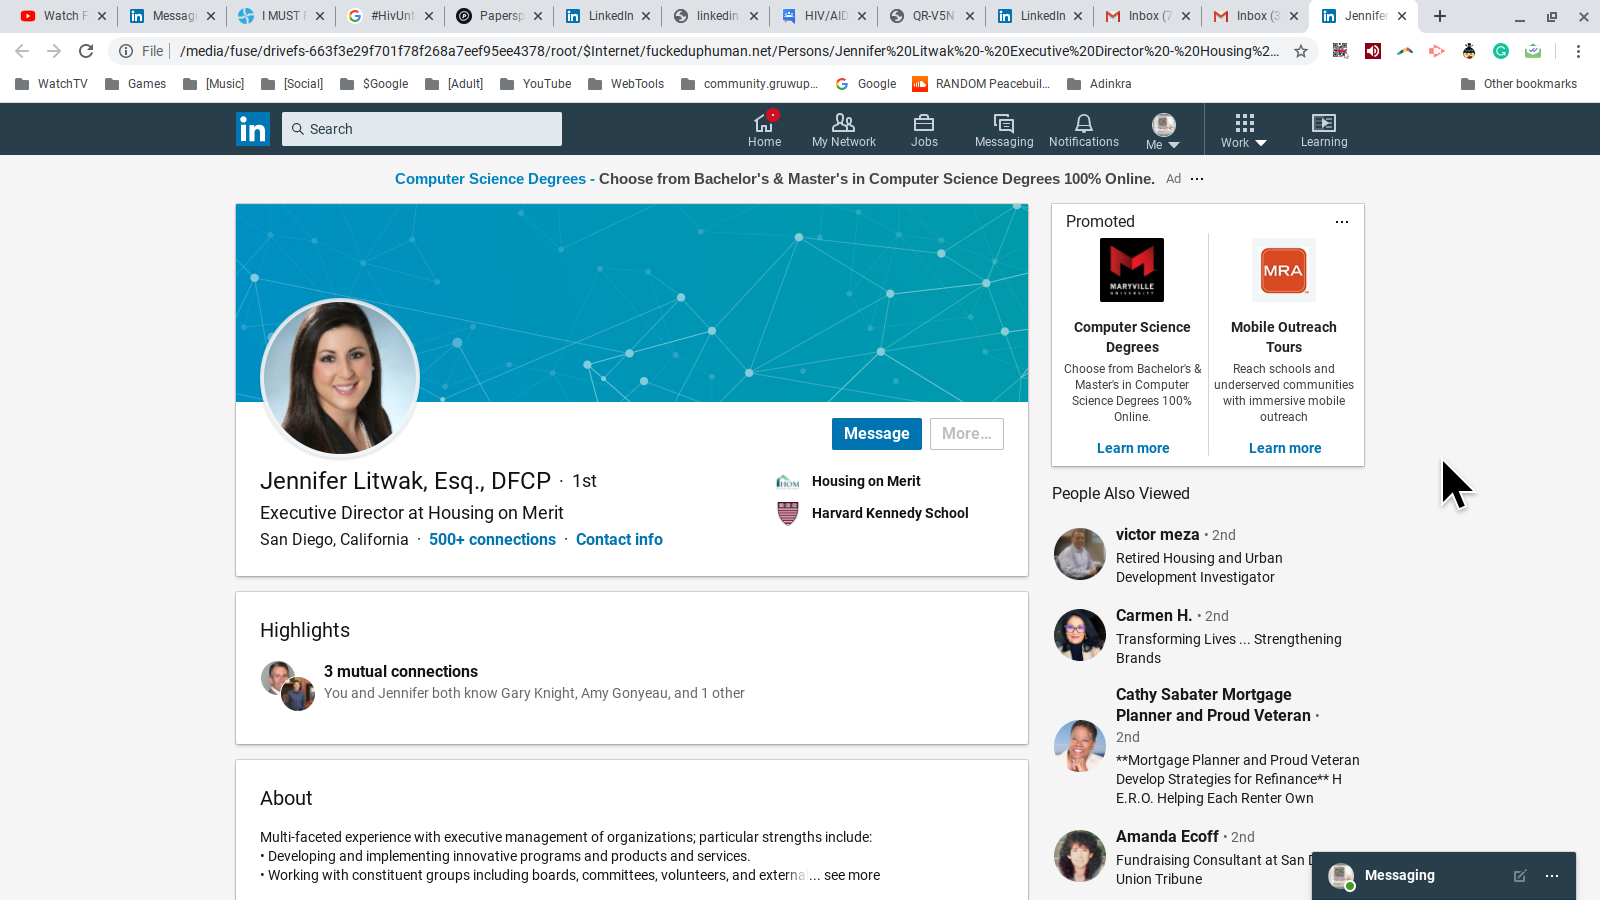Open Cathy Sabater's profile
The height and width of the screenshot is (900, 1600).
[x=1213, y=705]
